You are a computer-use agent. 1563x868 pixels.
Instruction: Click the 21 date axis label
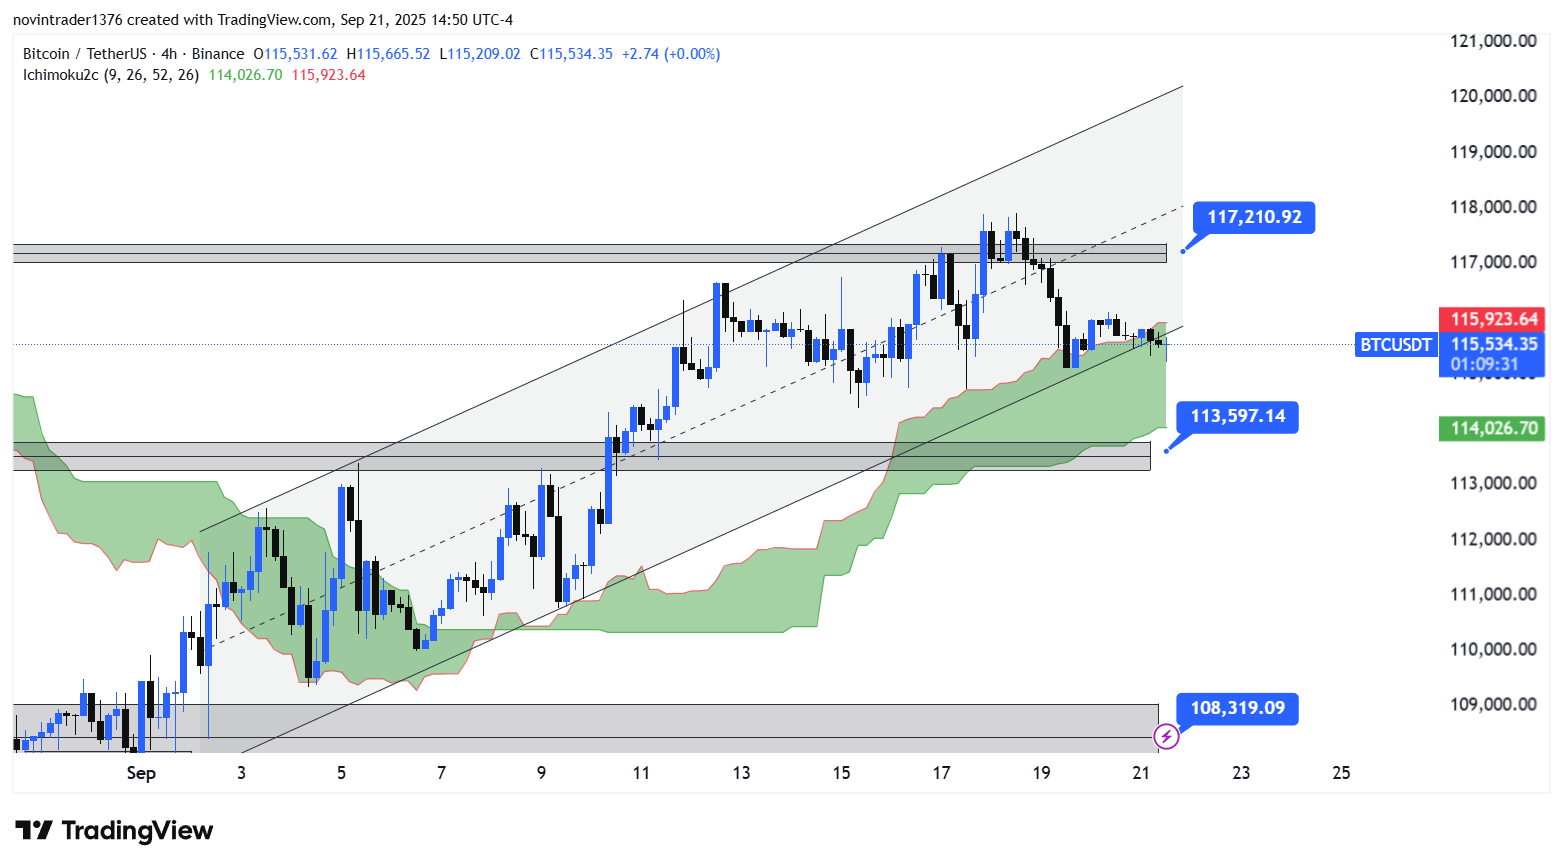click(1141, 773)
